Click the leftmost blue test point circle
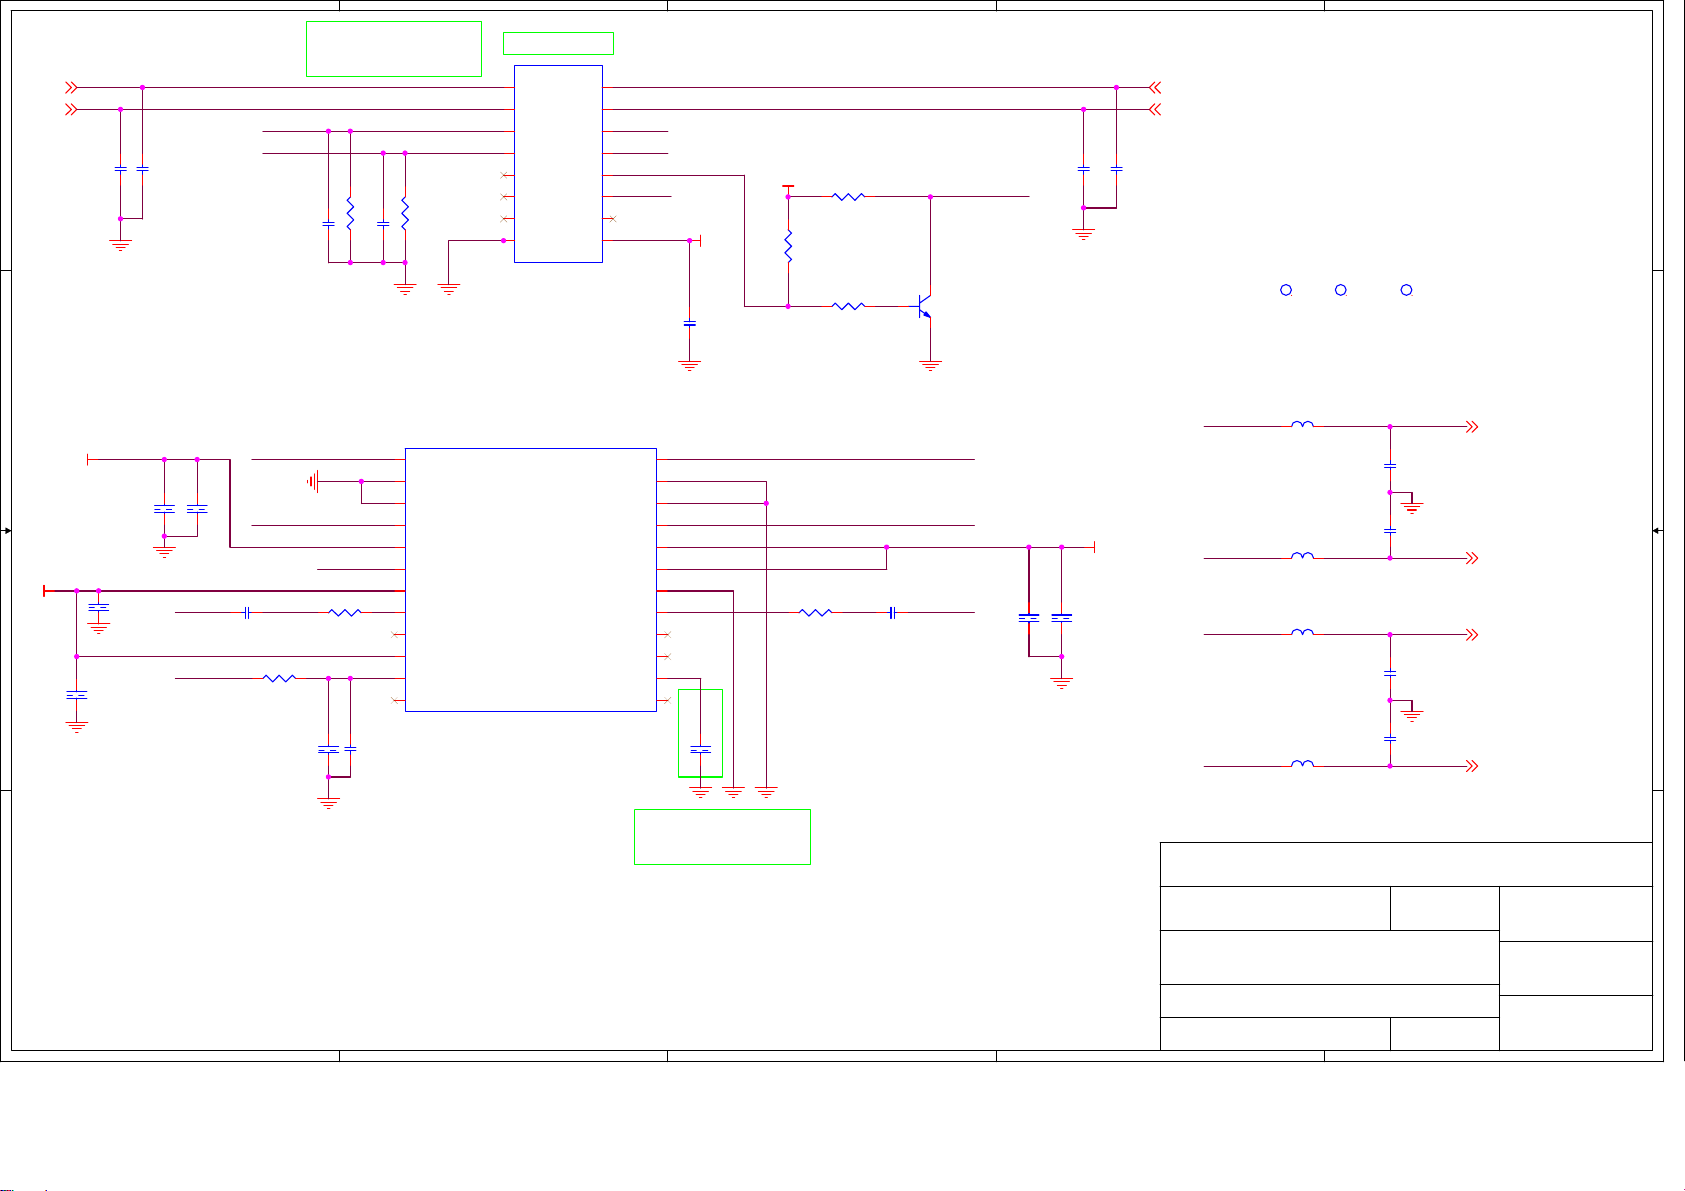The width and height of the screenshot is (1685, 1191). 1286,290
